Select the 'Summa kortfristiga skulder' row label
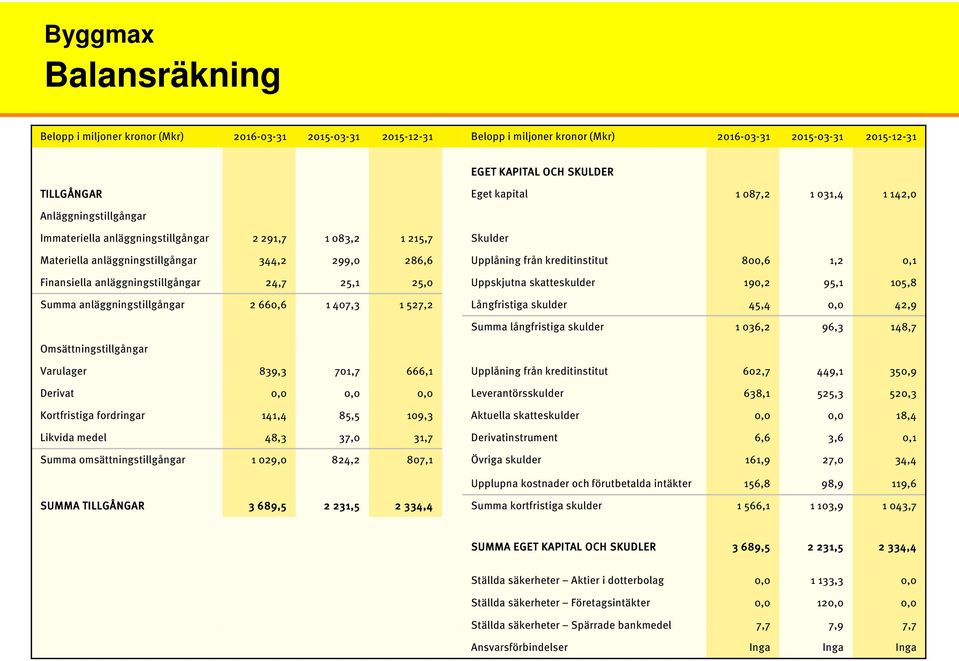Viewport: 959px width, 661px height. 536,506
